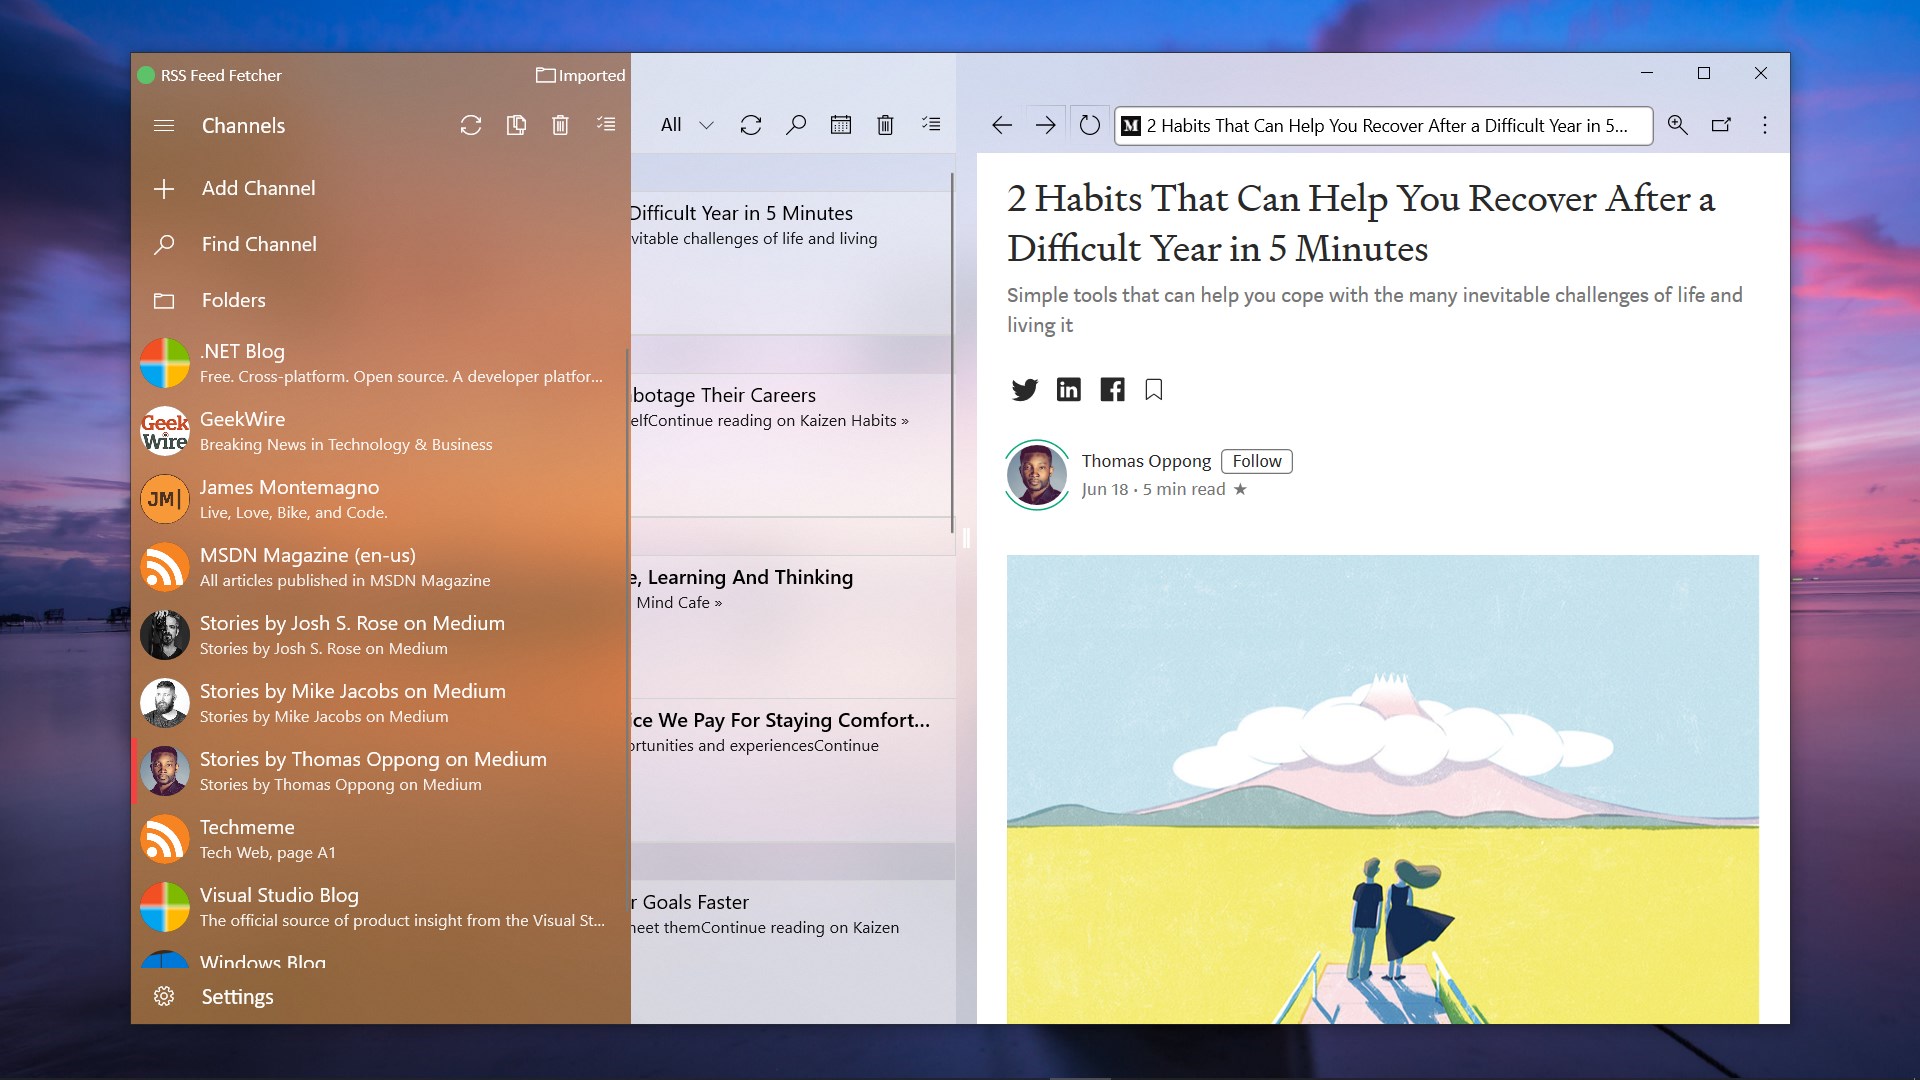
Task: Click the copy channels icon
Action: coord(516,125)
